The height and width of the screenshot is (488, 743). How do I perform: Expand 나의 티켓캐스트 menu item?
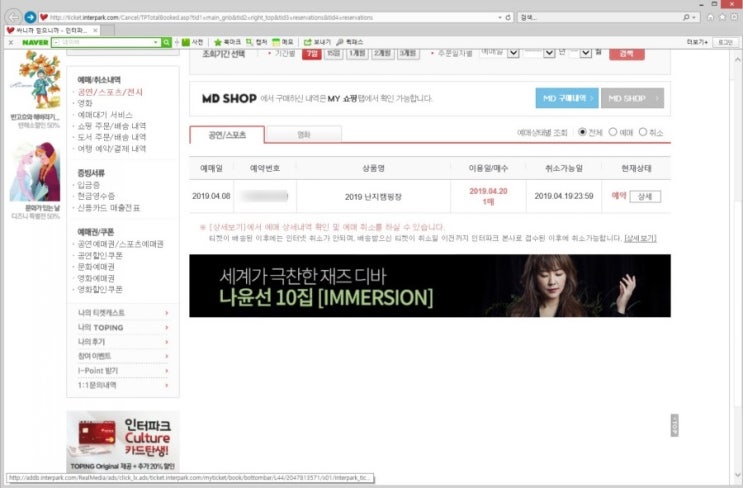pyautogui.click(x=123, y=313)
